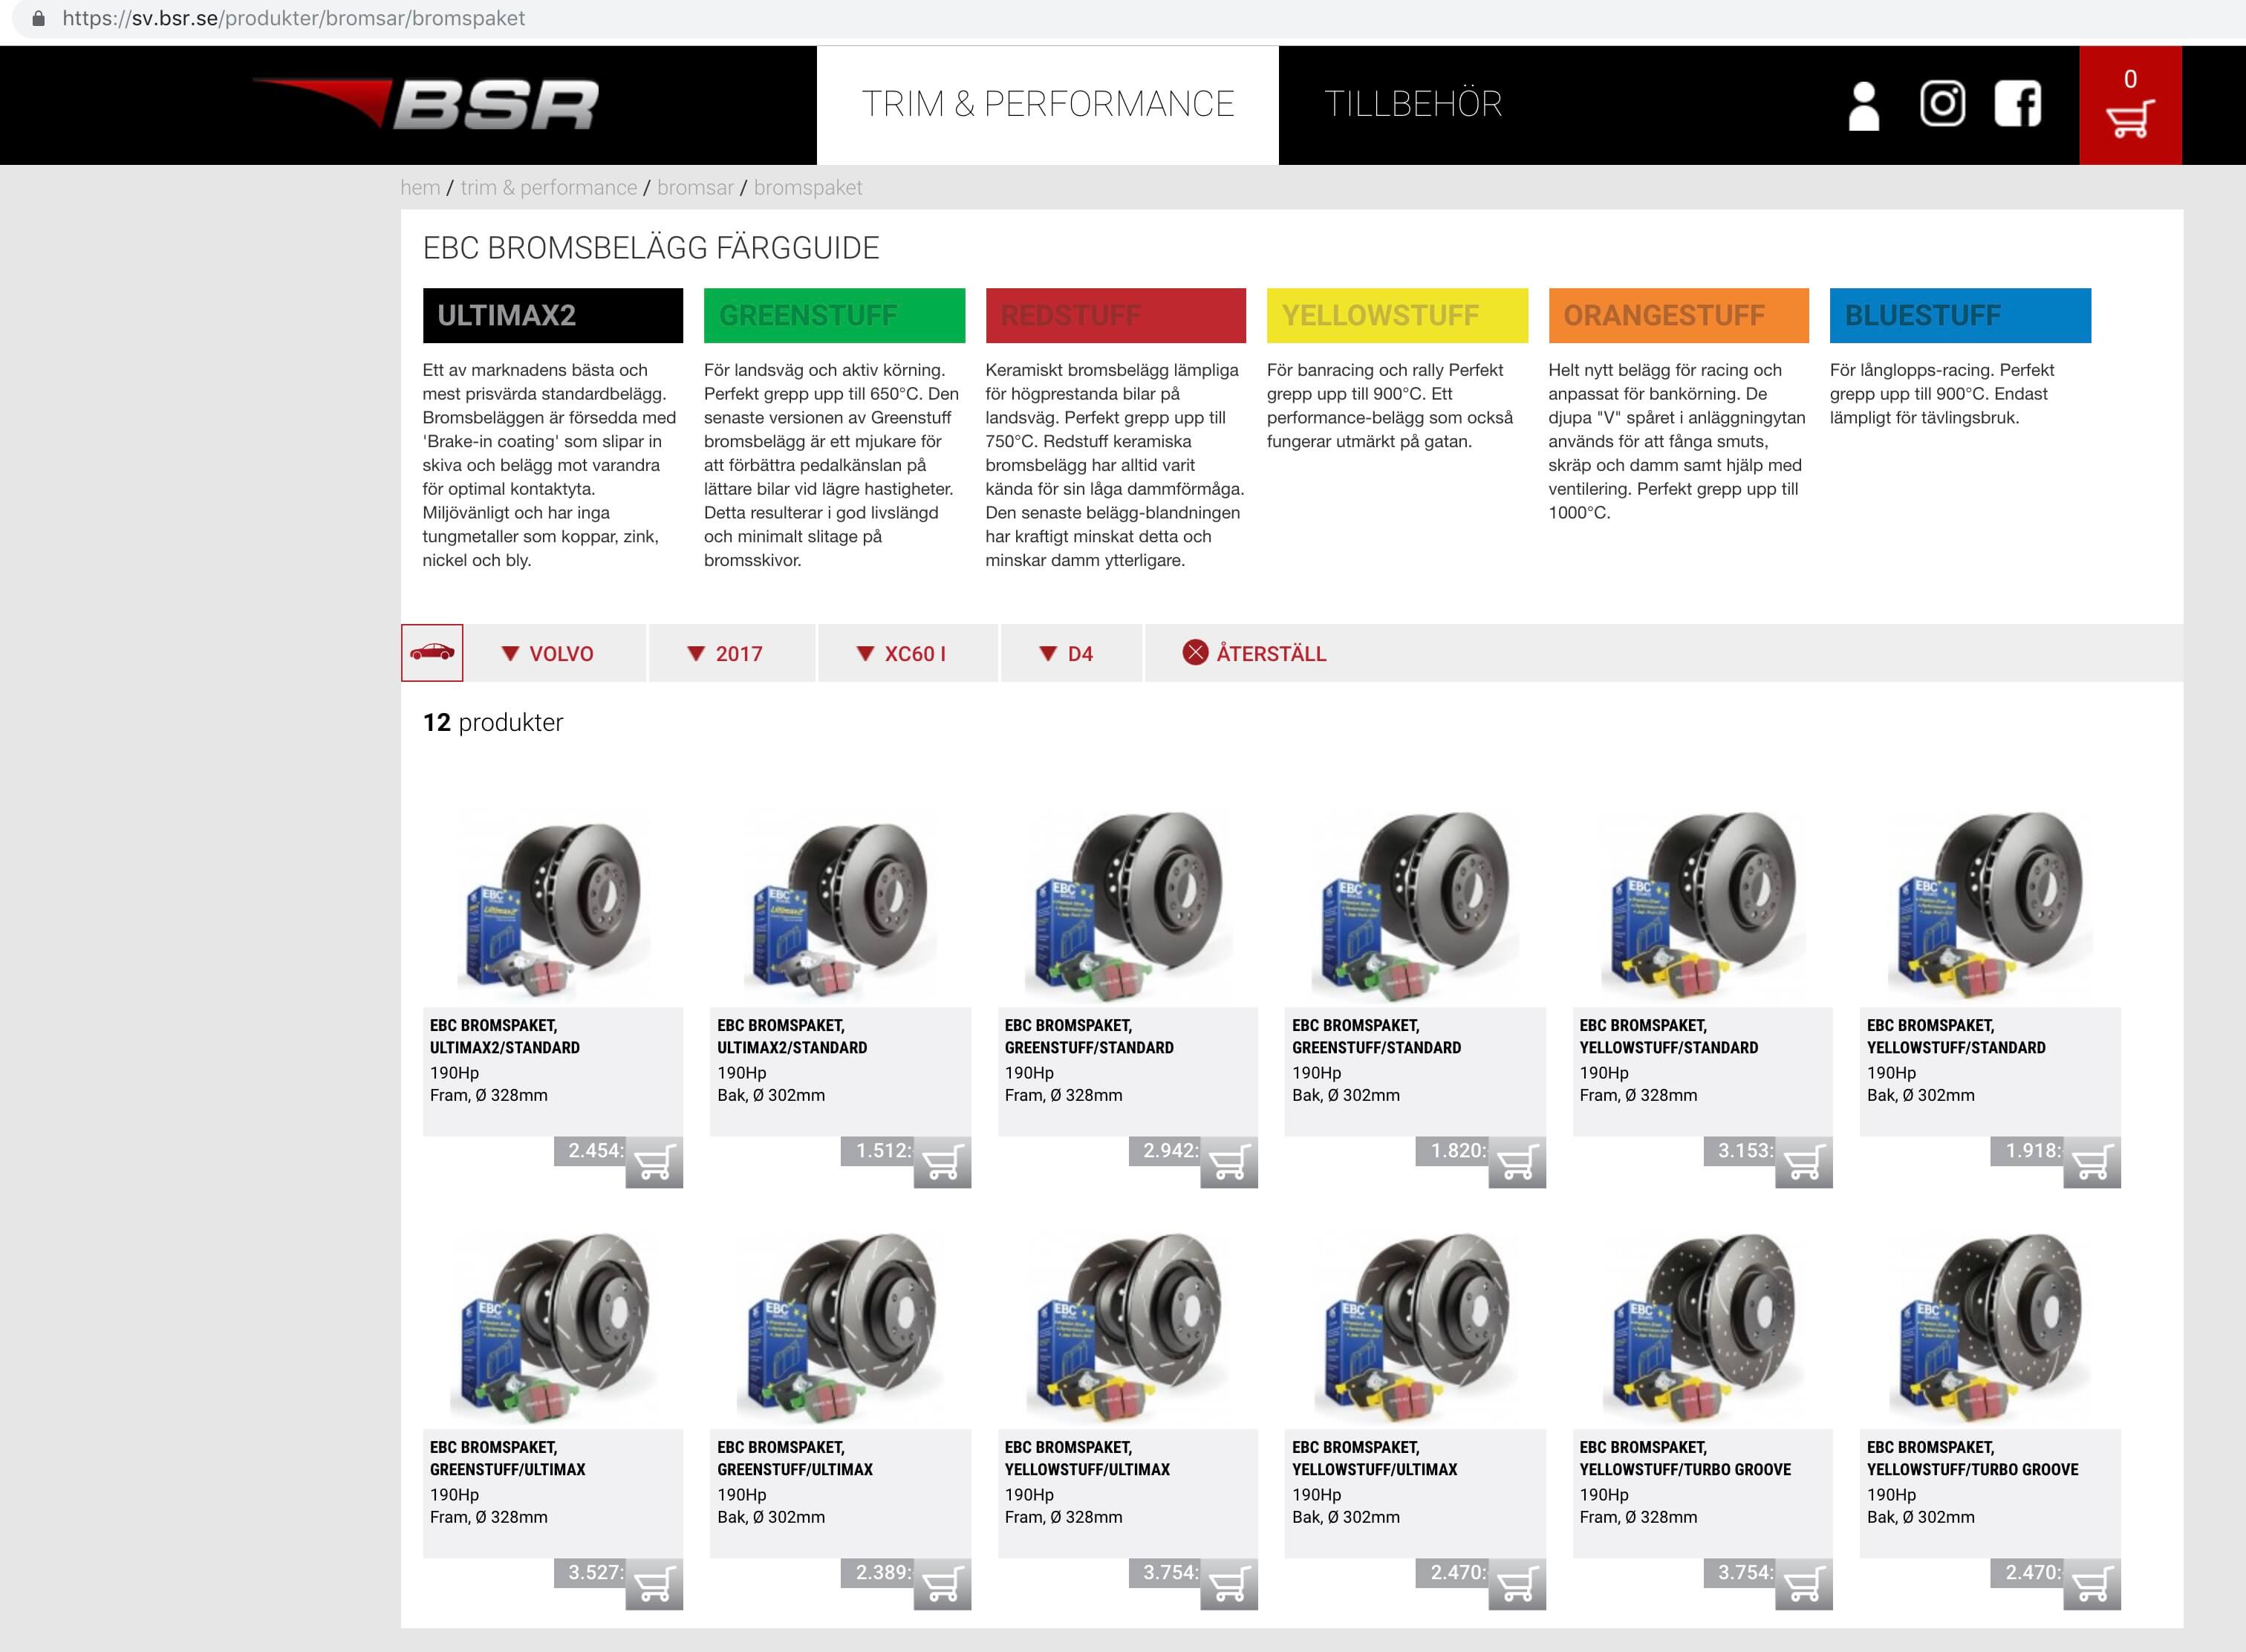This screenshot has height=1652, width=2246.
Task: Go to trim & performance breadcrumb
Action: [549, 188]
